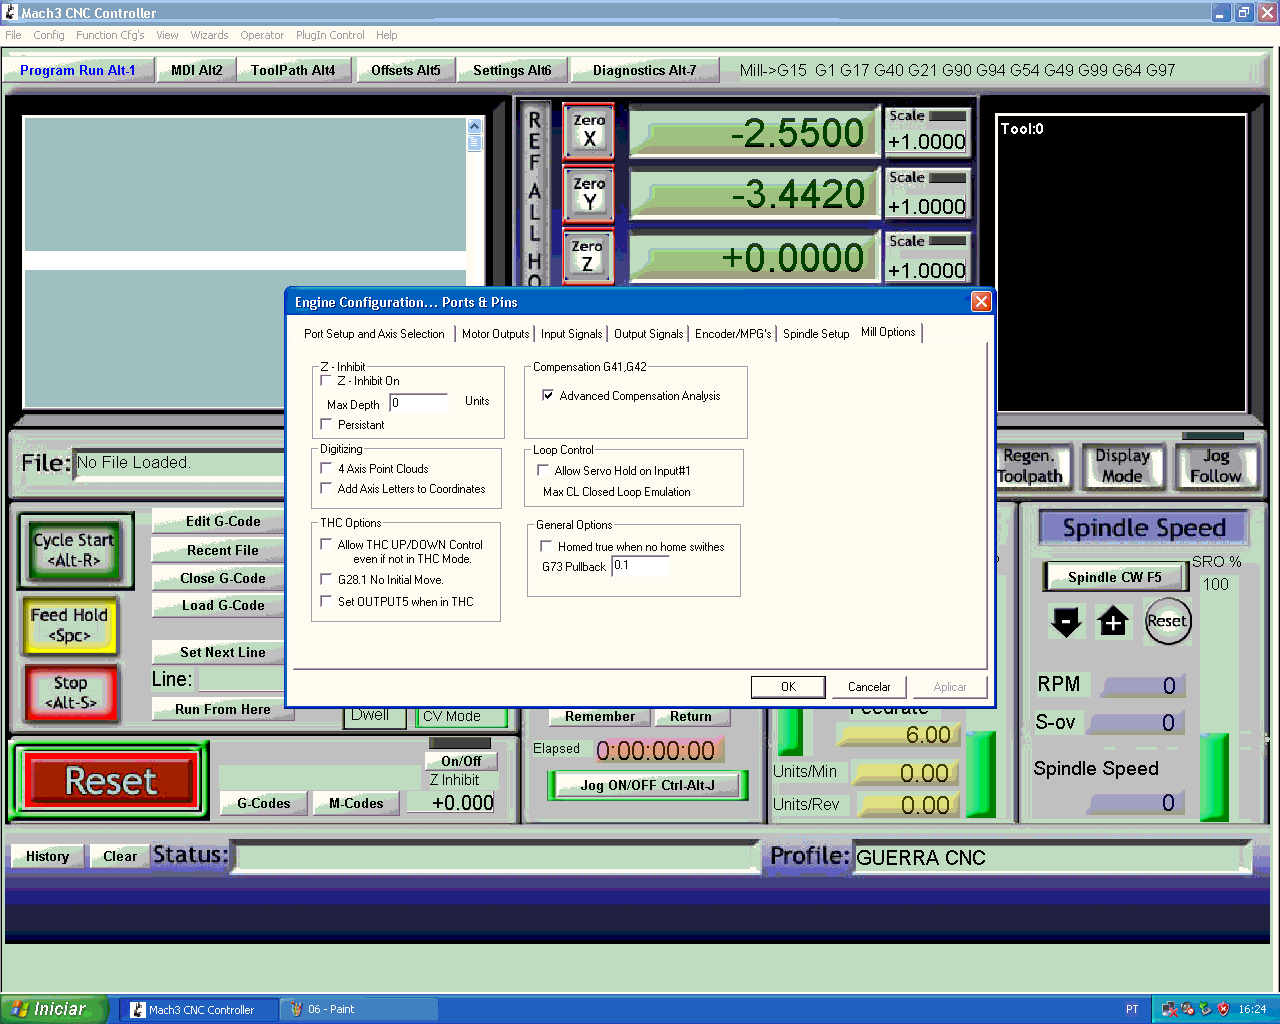Decrease spindle speed with the down arrow
The image size is (1280, 1024).
(x=1066, y=621)
